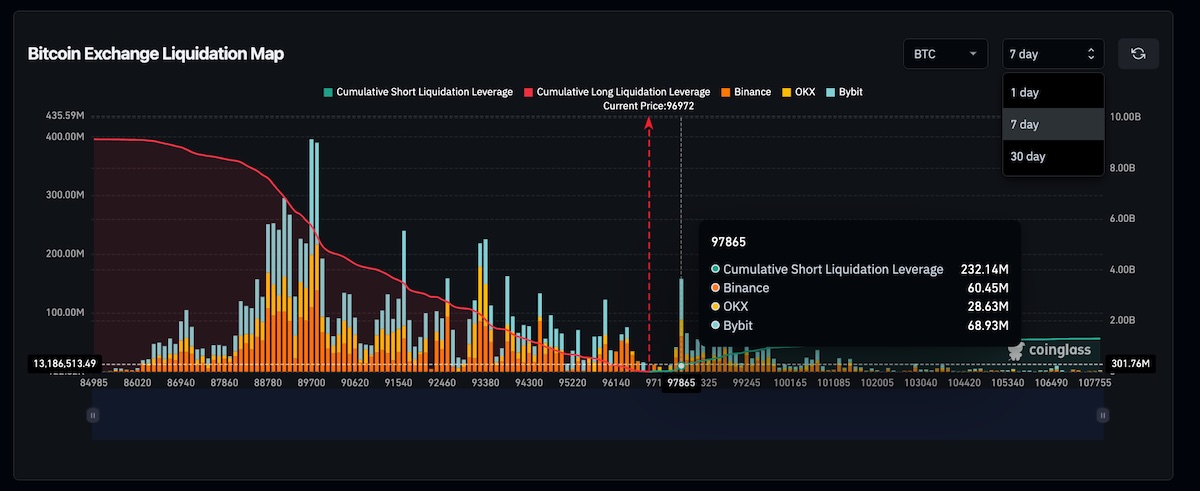The height and width of the screenshot is (491, 1200).
Task: Choose 7 day in the dropdown list
Action: tap(1025, 125)
